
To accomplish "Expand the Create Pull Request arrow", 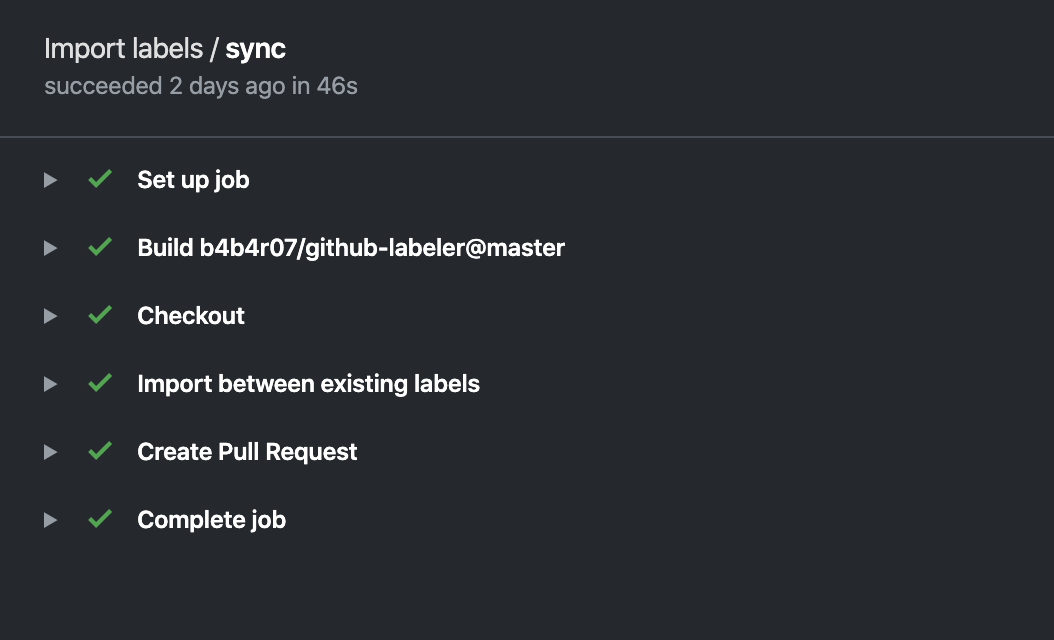I will [50, 452].
